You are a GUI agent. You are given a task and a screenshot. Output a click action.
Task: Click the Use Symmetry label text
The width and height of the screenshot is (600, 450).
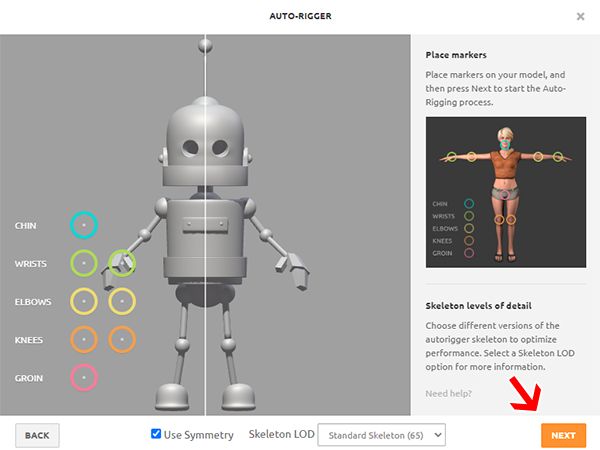pos(200,435)
